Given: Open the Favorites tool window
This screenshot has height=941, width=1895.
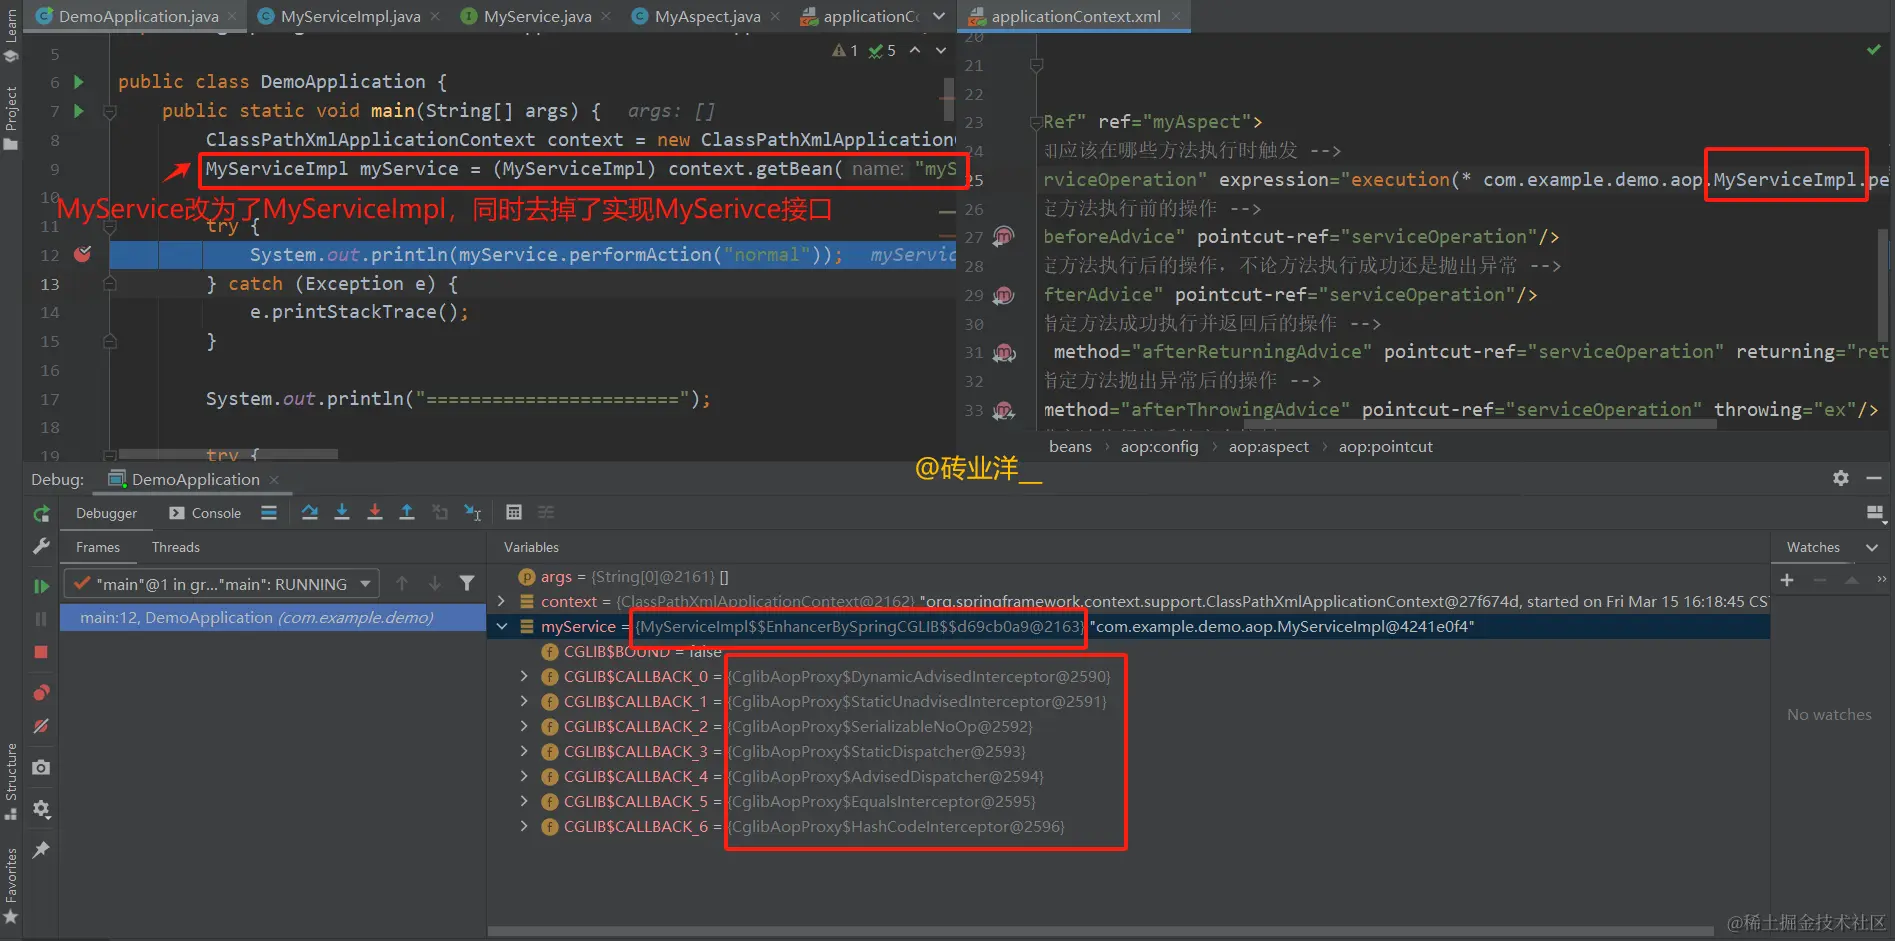Looking at the screenshot, I should point(11,885).
